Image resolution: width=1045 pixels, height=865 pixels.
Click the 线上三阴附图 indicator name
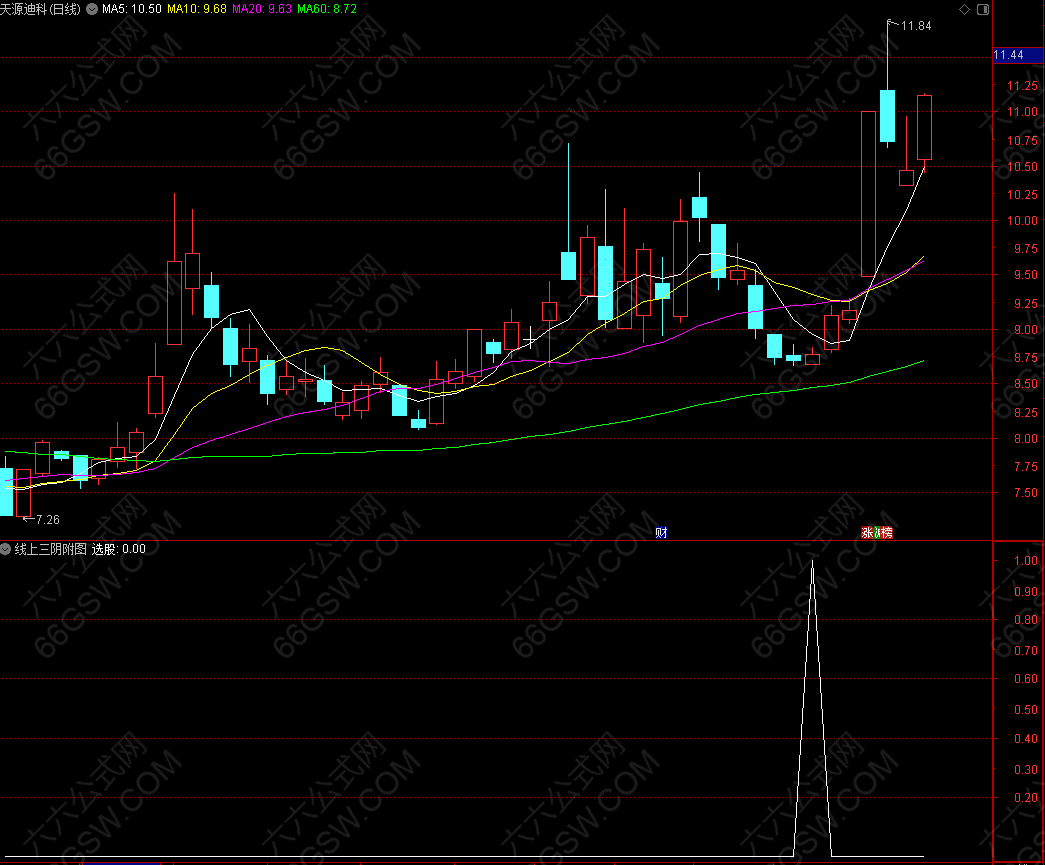pos(50,549)
